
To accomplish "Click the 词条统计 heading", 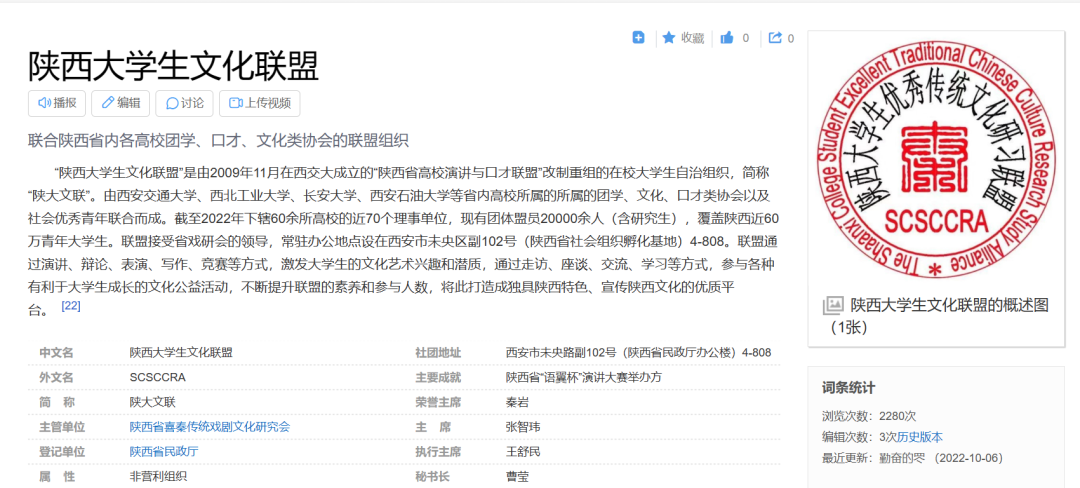I will 848,388.
